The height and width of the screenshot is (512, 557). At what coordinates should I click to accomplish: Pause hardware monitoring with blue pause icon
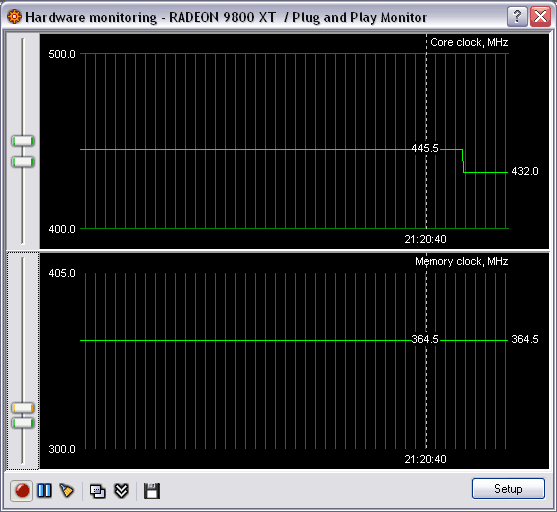tap(44, 491)
